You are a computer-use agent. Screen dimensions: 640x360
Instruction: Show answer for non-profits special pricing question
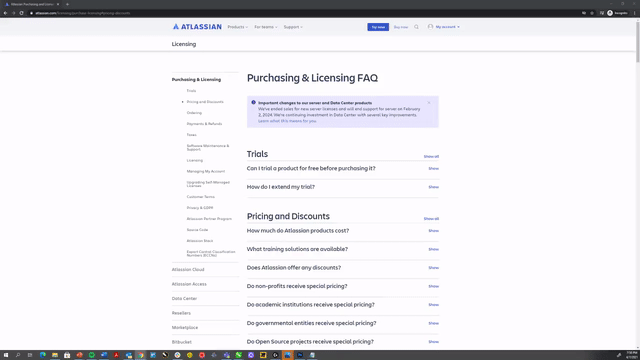click(x=433, y=286)
